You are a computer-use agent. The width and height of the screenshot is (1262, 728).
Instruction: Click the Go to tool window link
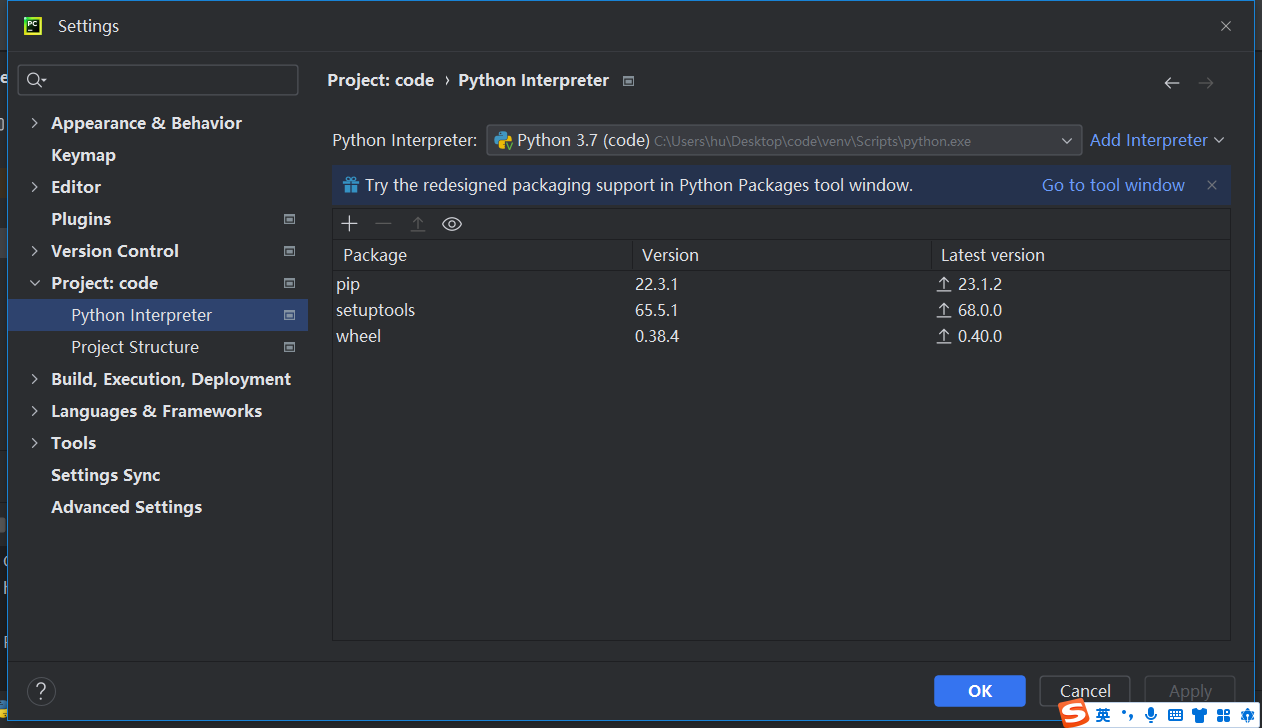coord(1113,185)
